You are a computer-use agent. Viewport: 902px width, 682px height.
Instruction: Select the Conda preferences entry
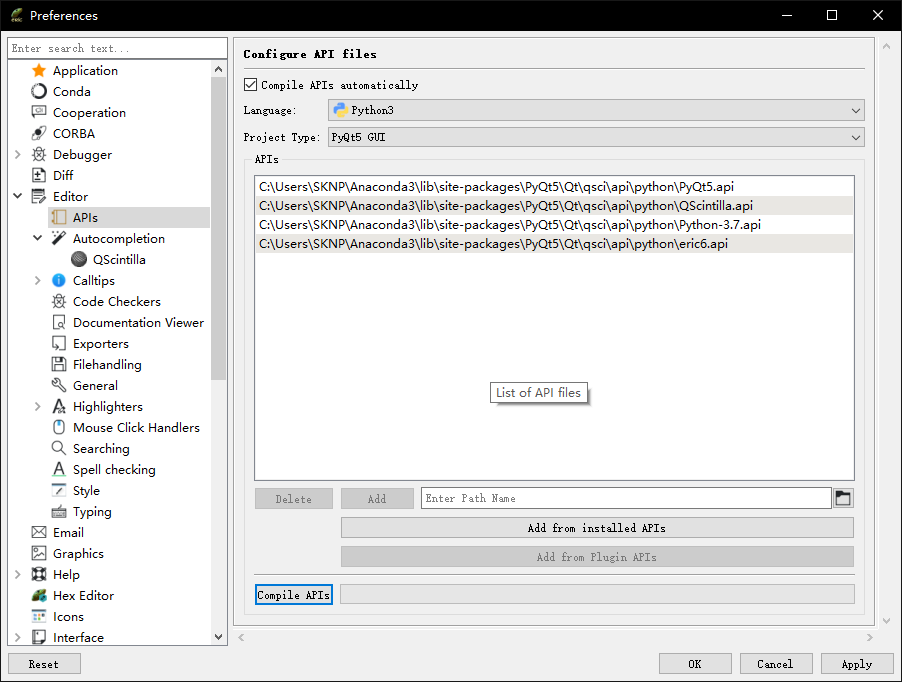click(x=71, y=91)
